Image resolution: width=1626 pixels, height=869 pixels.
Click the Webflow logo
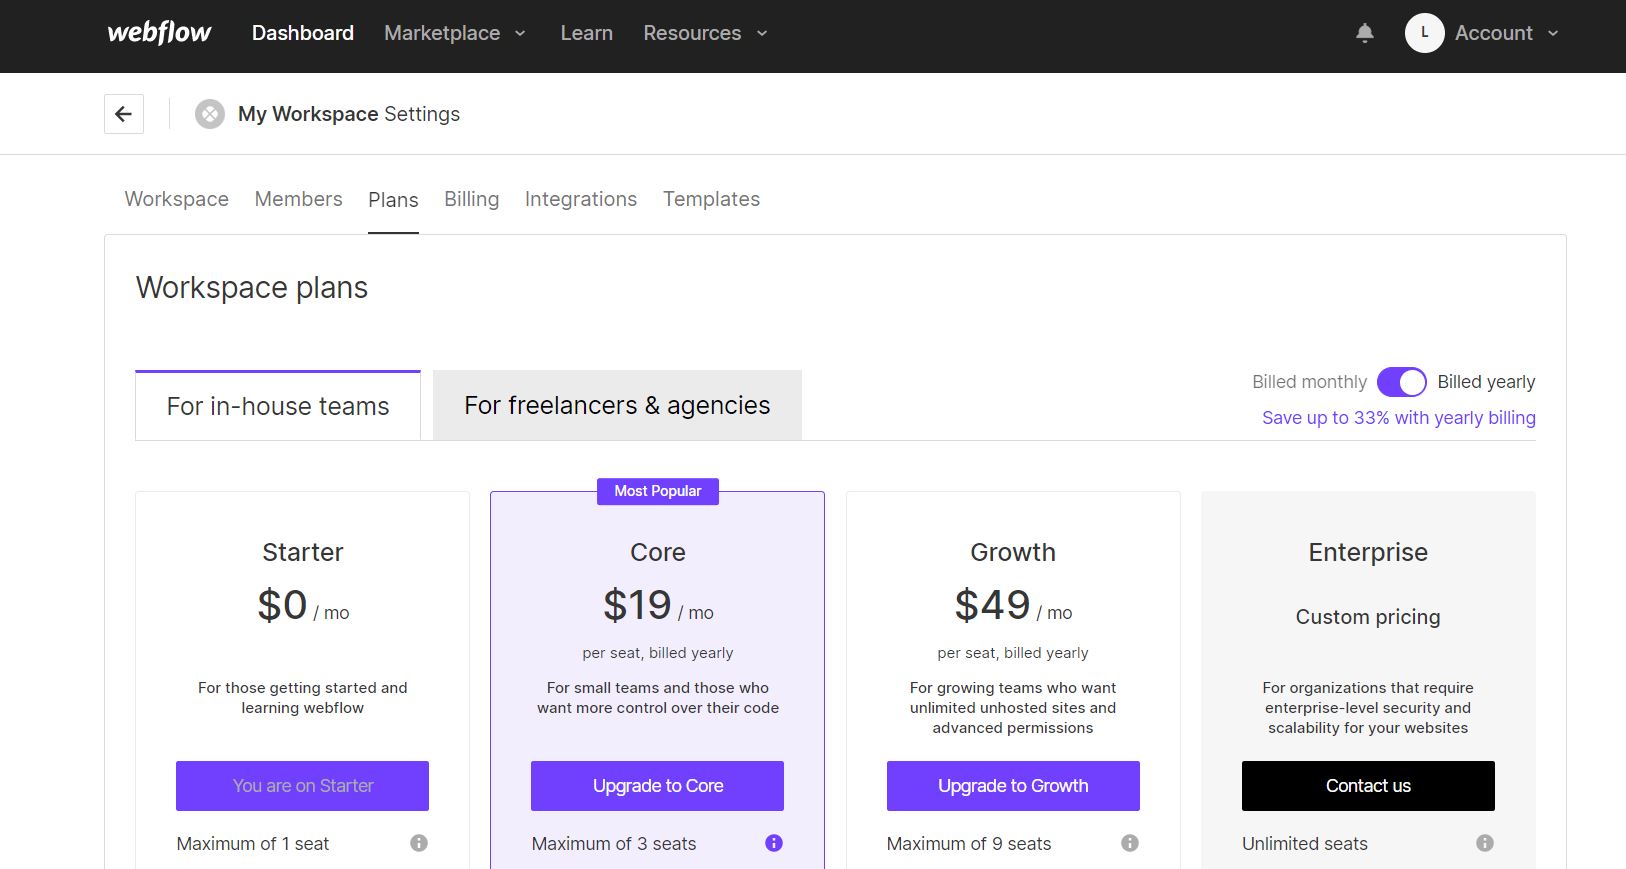(159, 33)
